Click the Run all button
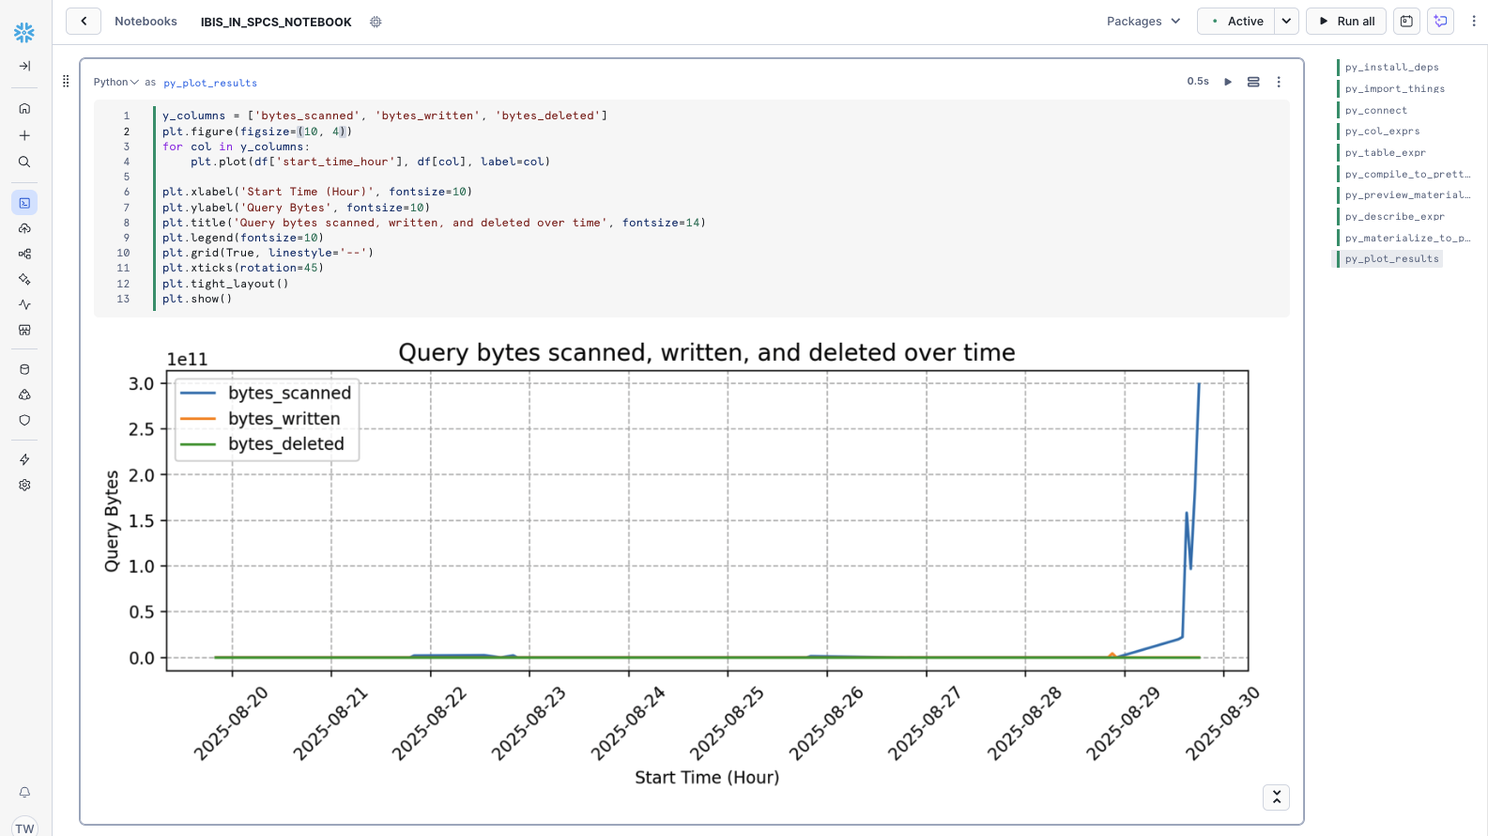The width and height of the screenshot is (1488, 836). click(x=1345, y=21)
